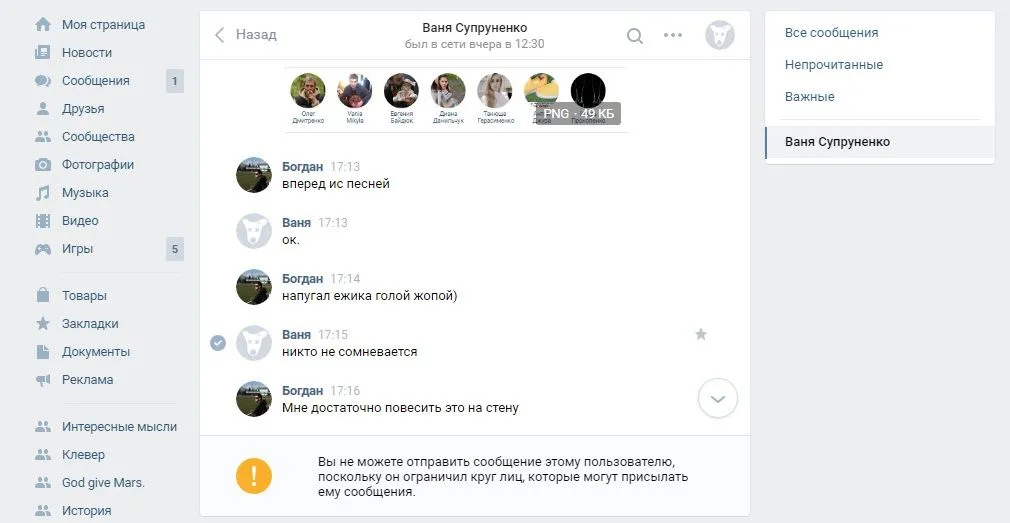Image resolution: width=1010 pixels, height=523 pixels.
Task: Open Ваня Супруненко's profile from header name
Action: [x=475, y=28]
